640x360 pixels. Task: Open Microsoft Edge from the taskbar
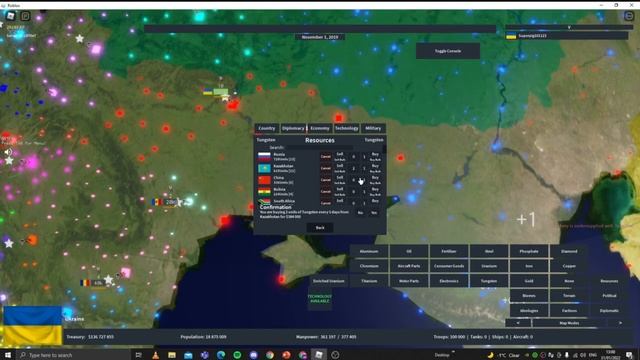tap(221, 355)
